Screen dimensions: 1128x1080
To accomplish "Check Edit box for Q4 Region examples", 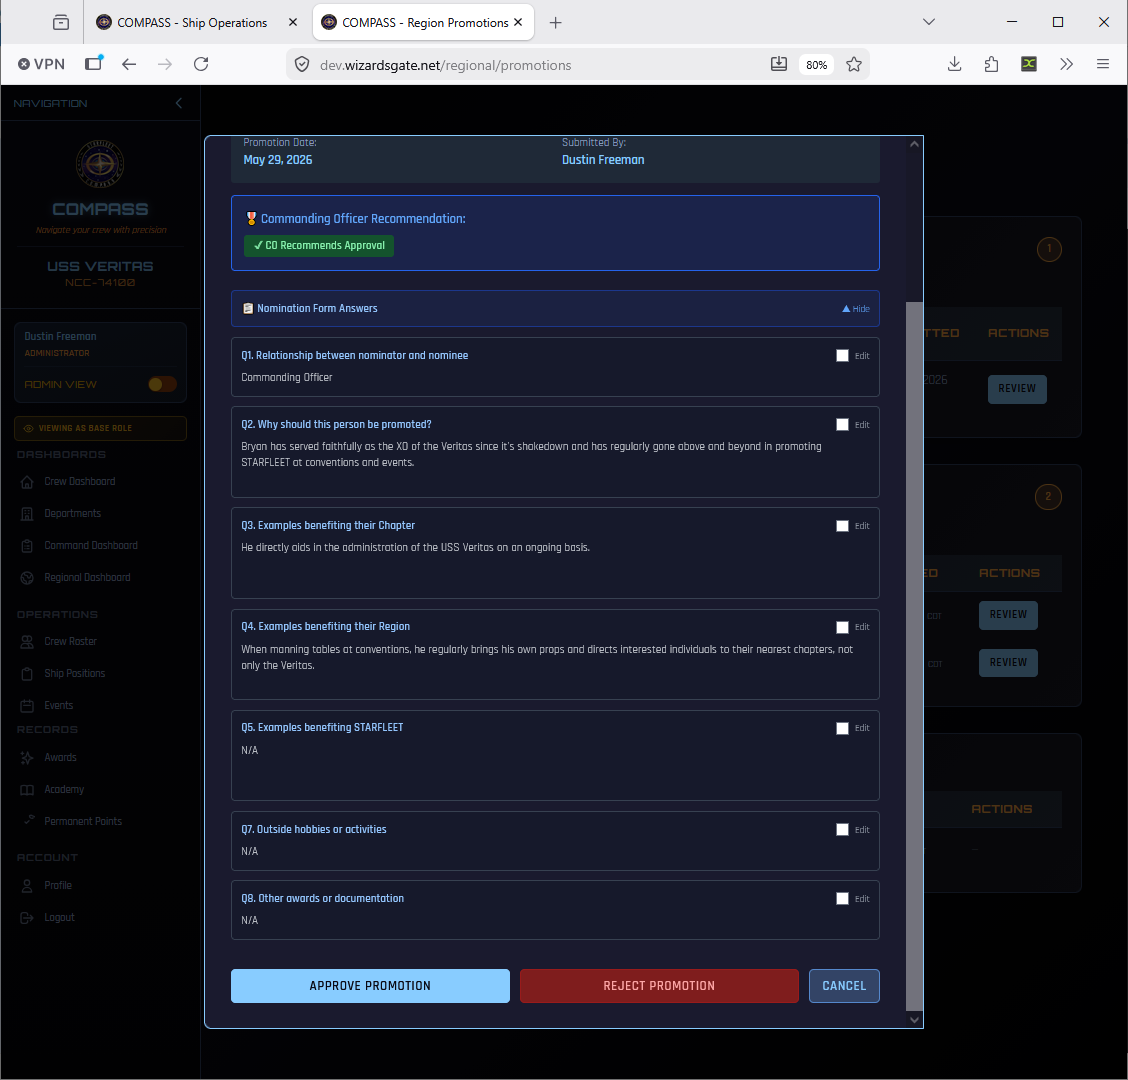I will [842, 627].
